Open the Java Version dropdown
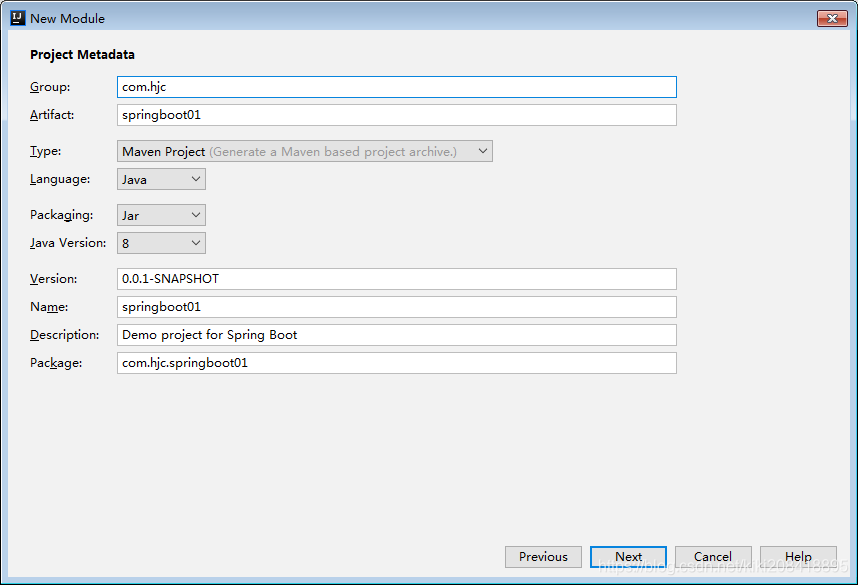This screenshot has height=585, width=858. click(161, 243)
